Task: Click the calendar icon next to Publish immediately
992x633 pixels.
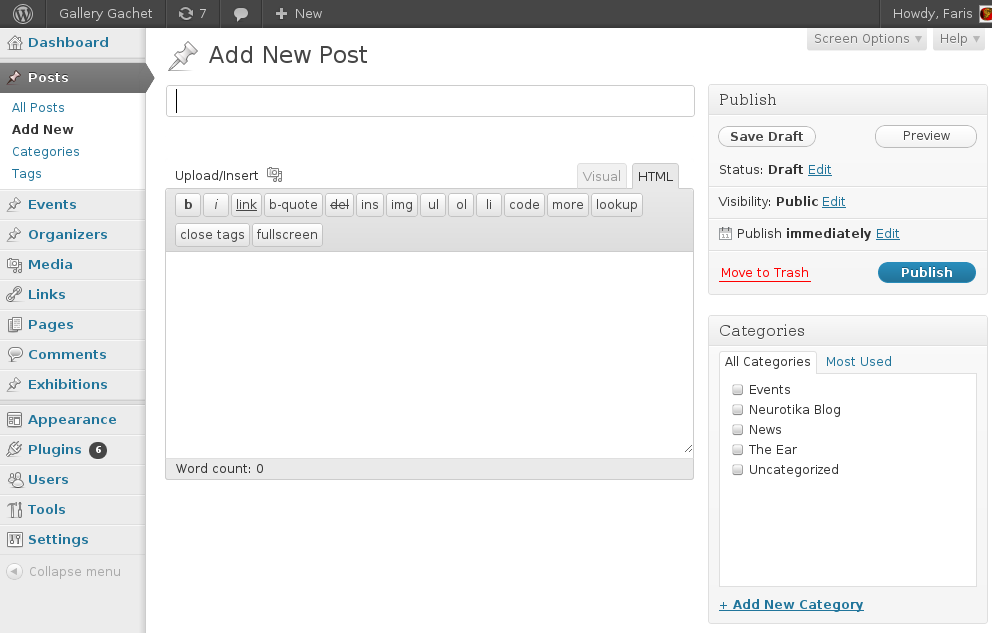Action: click(725, 233)
